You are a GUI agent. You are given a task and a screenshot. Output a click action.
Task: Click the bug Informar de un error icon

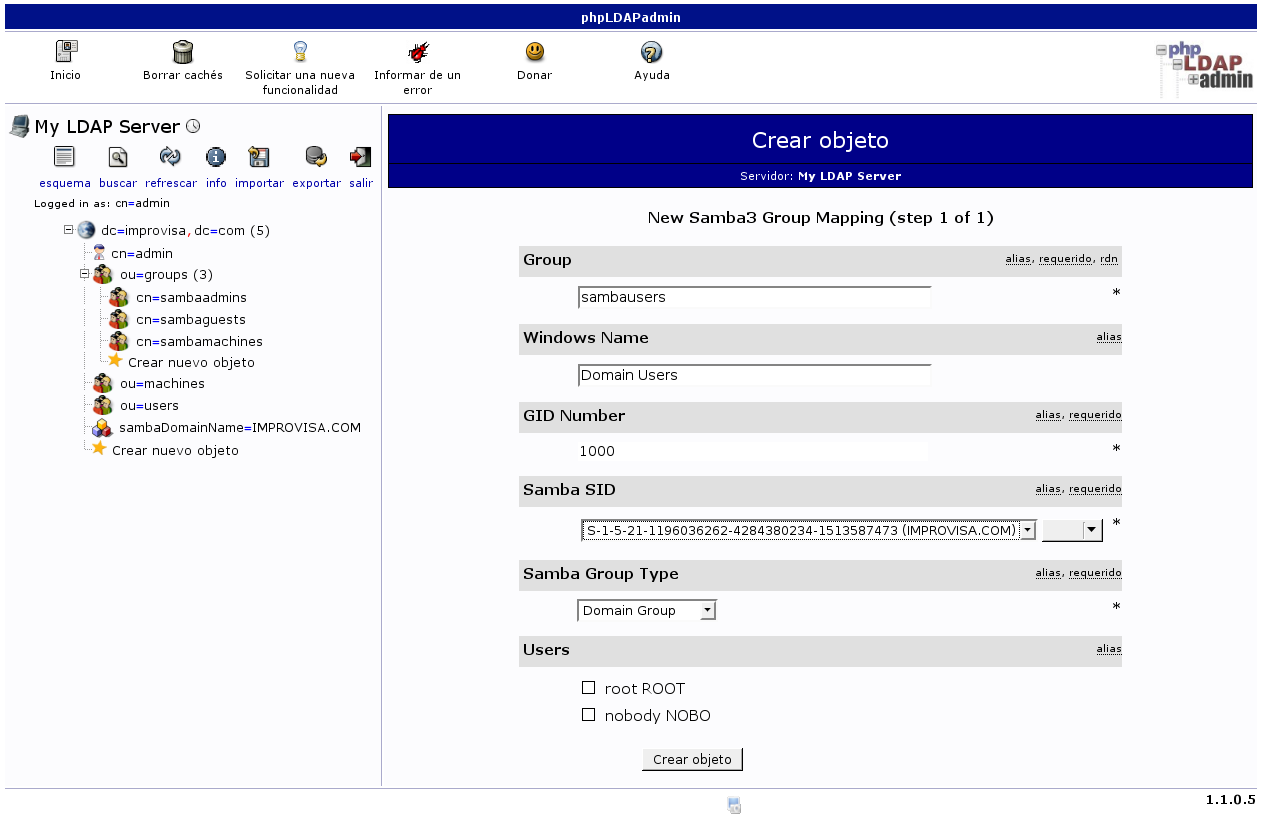(x=417, y=51)
